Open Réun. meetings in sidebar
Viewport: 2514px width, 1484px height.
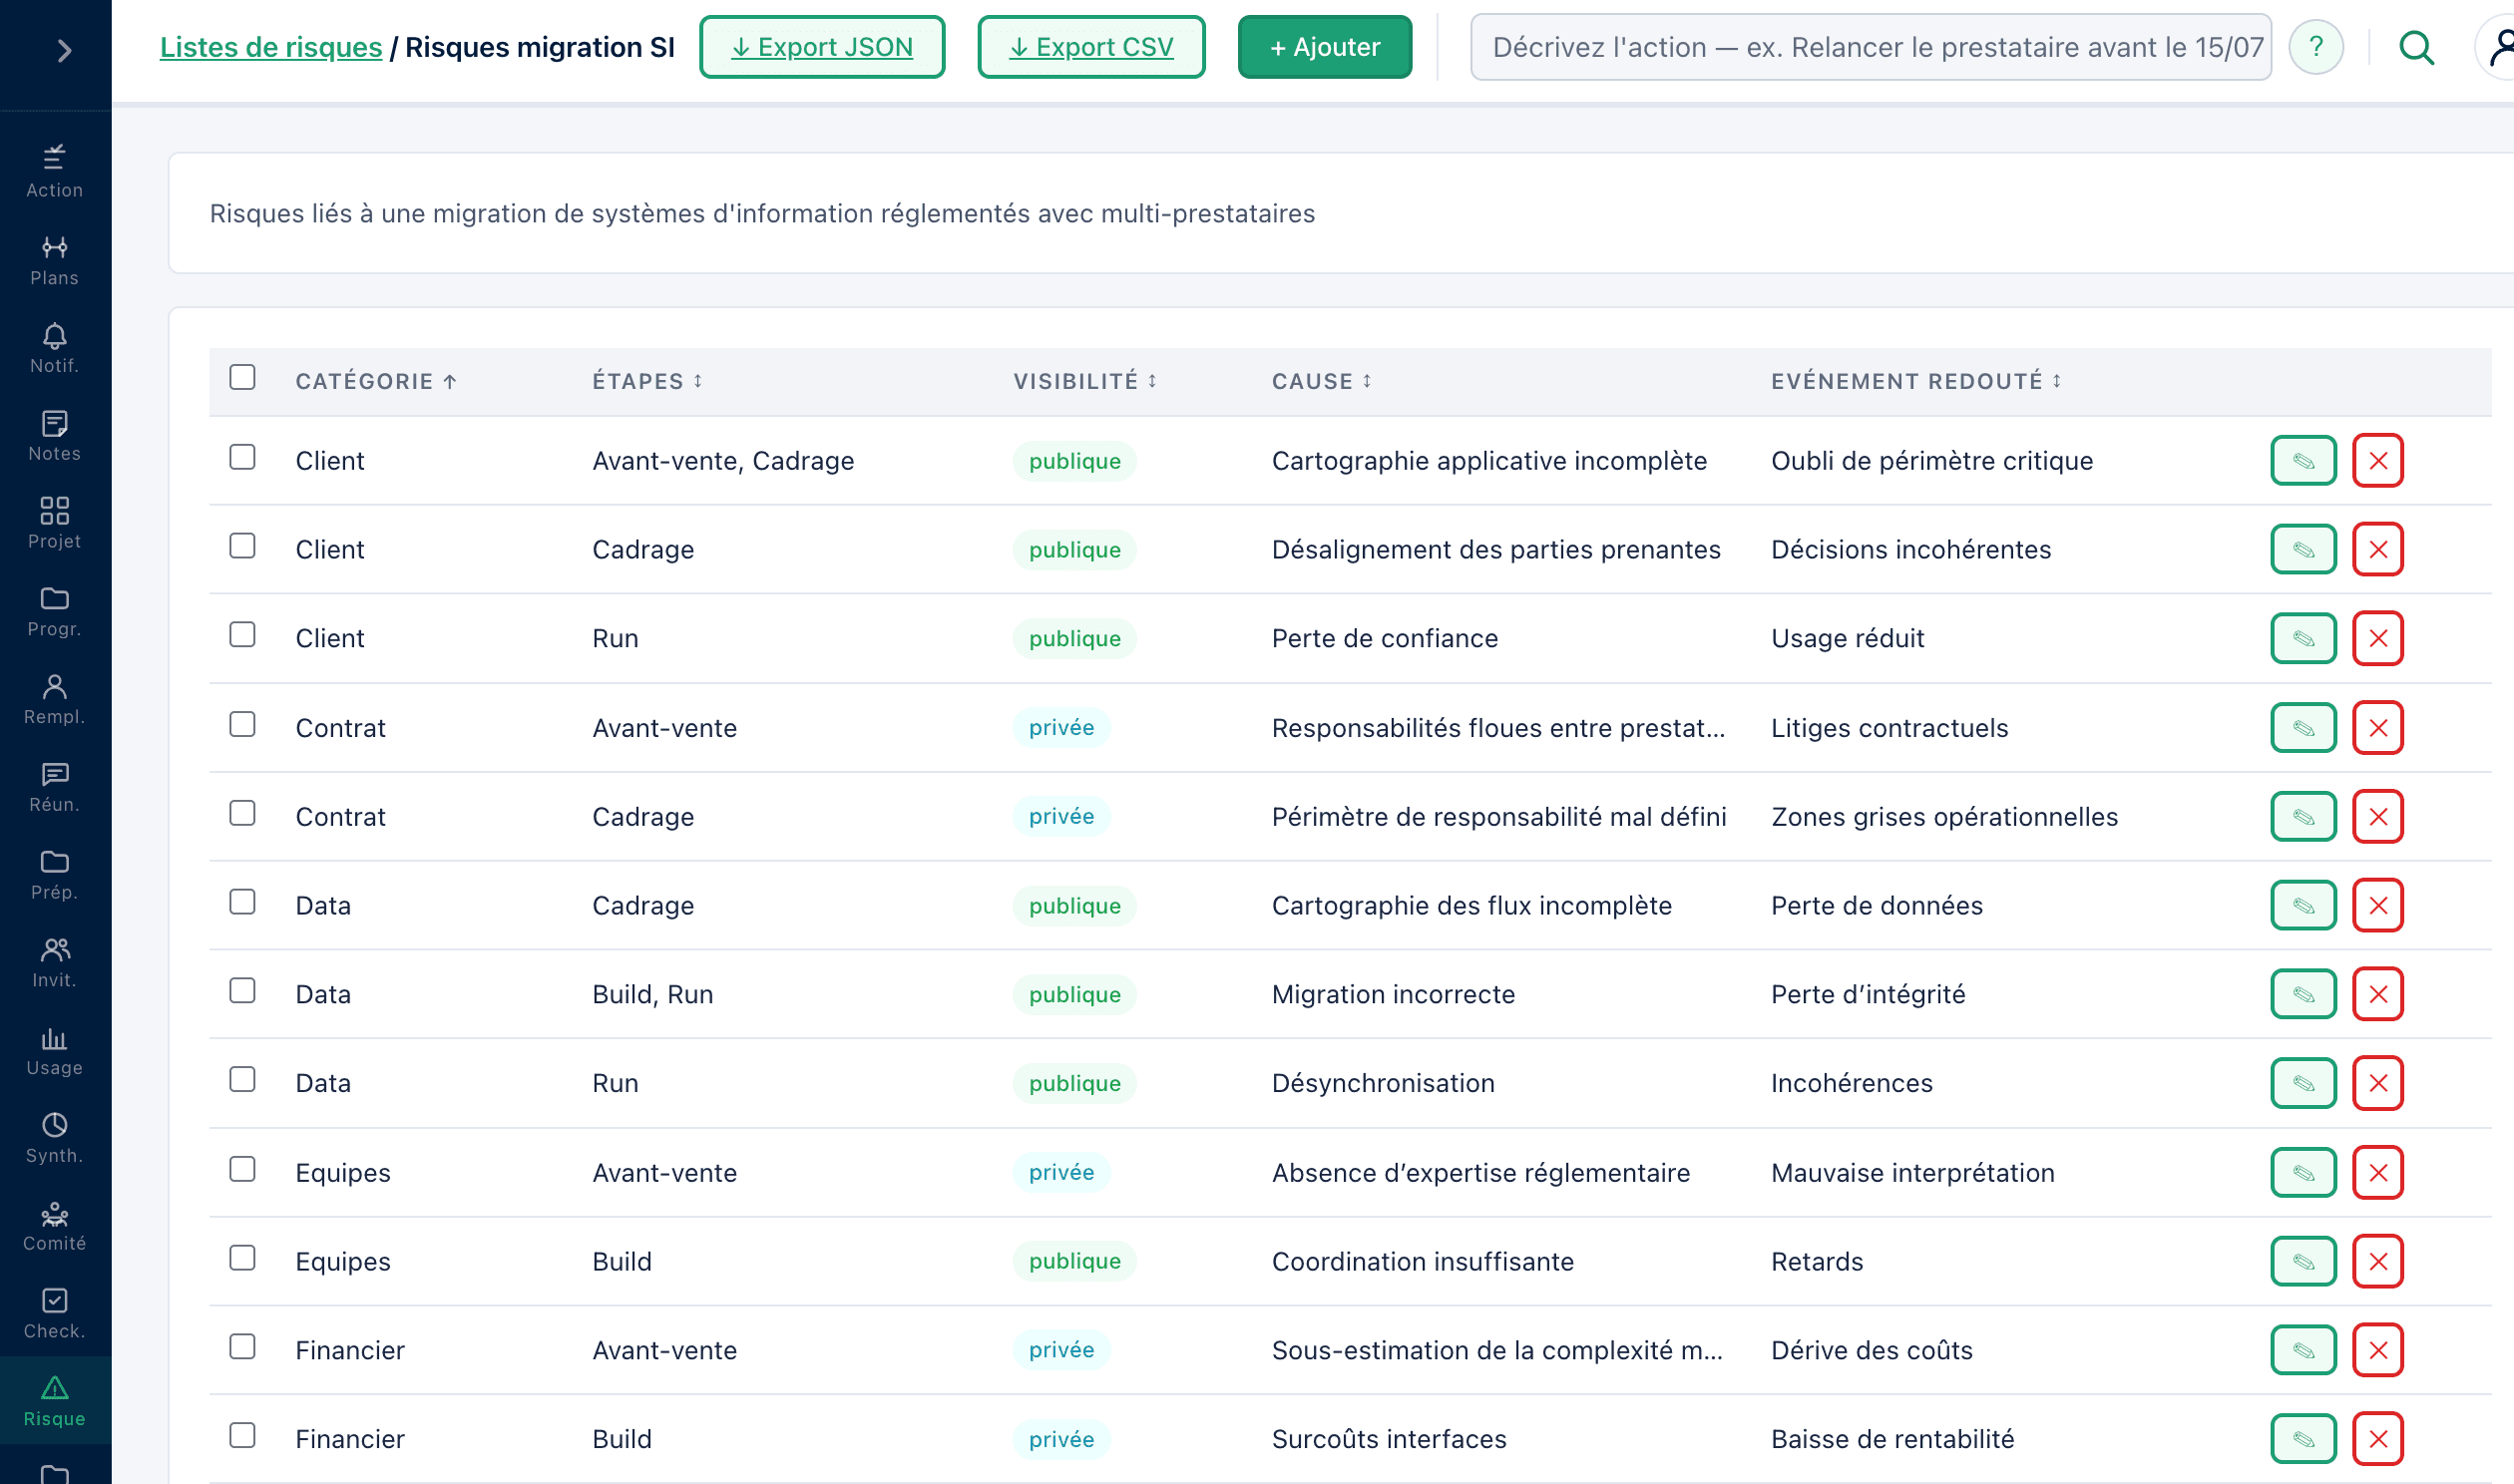(x=55, y=787)
